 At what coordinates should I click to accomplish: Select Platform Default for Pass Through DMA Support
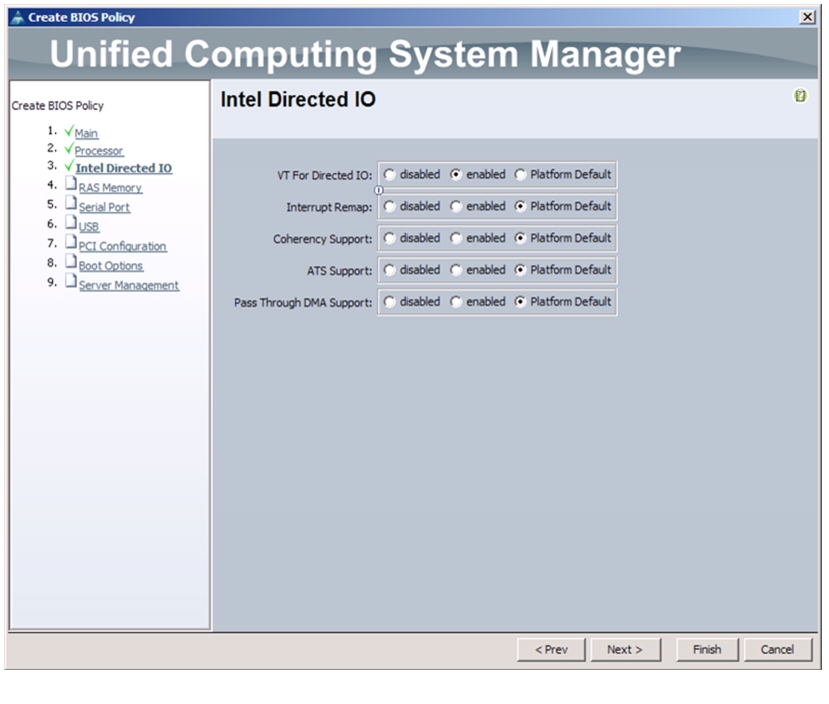520,302
